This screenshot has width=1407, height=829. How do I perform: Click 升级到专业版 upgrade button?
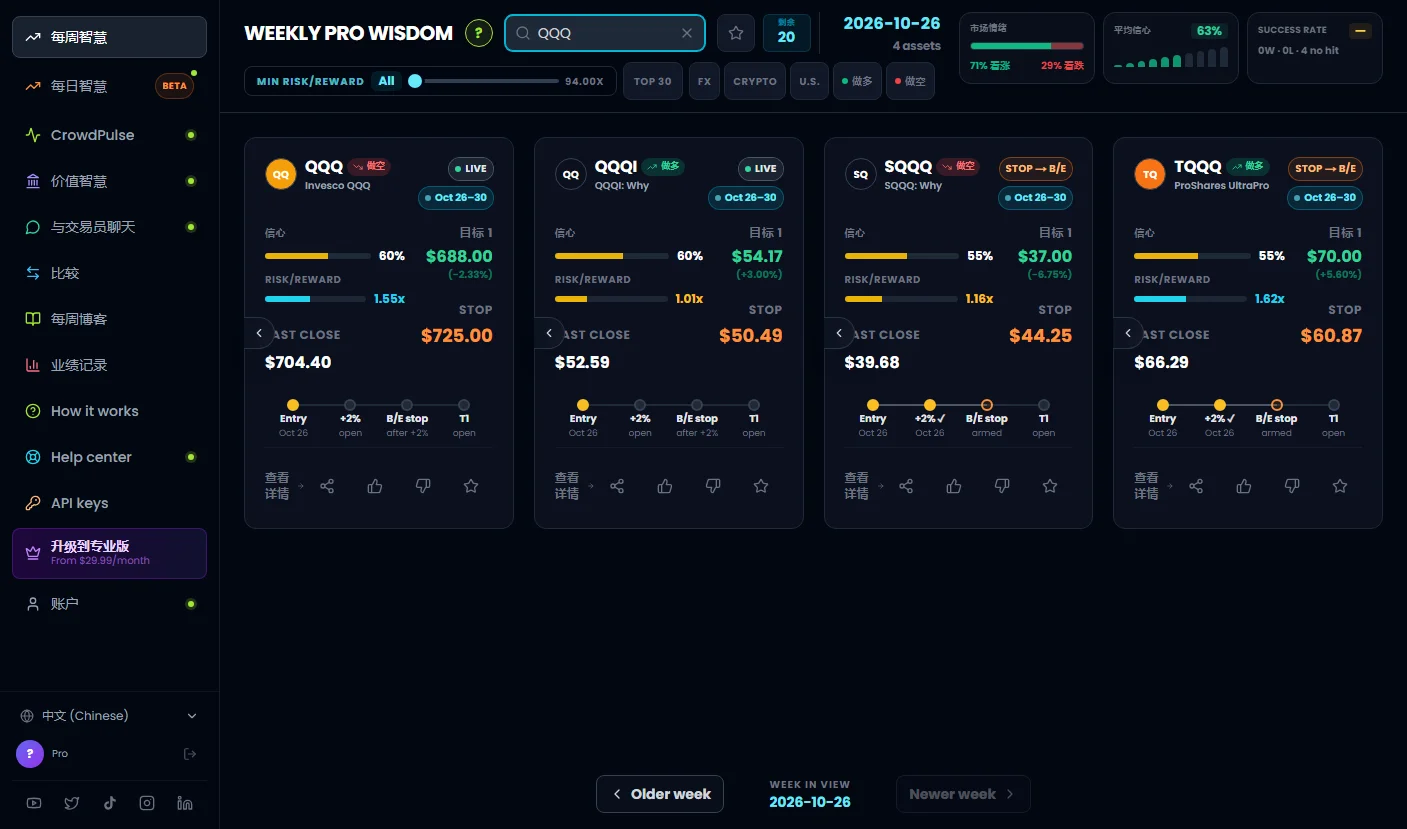pyautogui.click(x=109, y=553)
